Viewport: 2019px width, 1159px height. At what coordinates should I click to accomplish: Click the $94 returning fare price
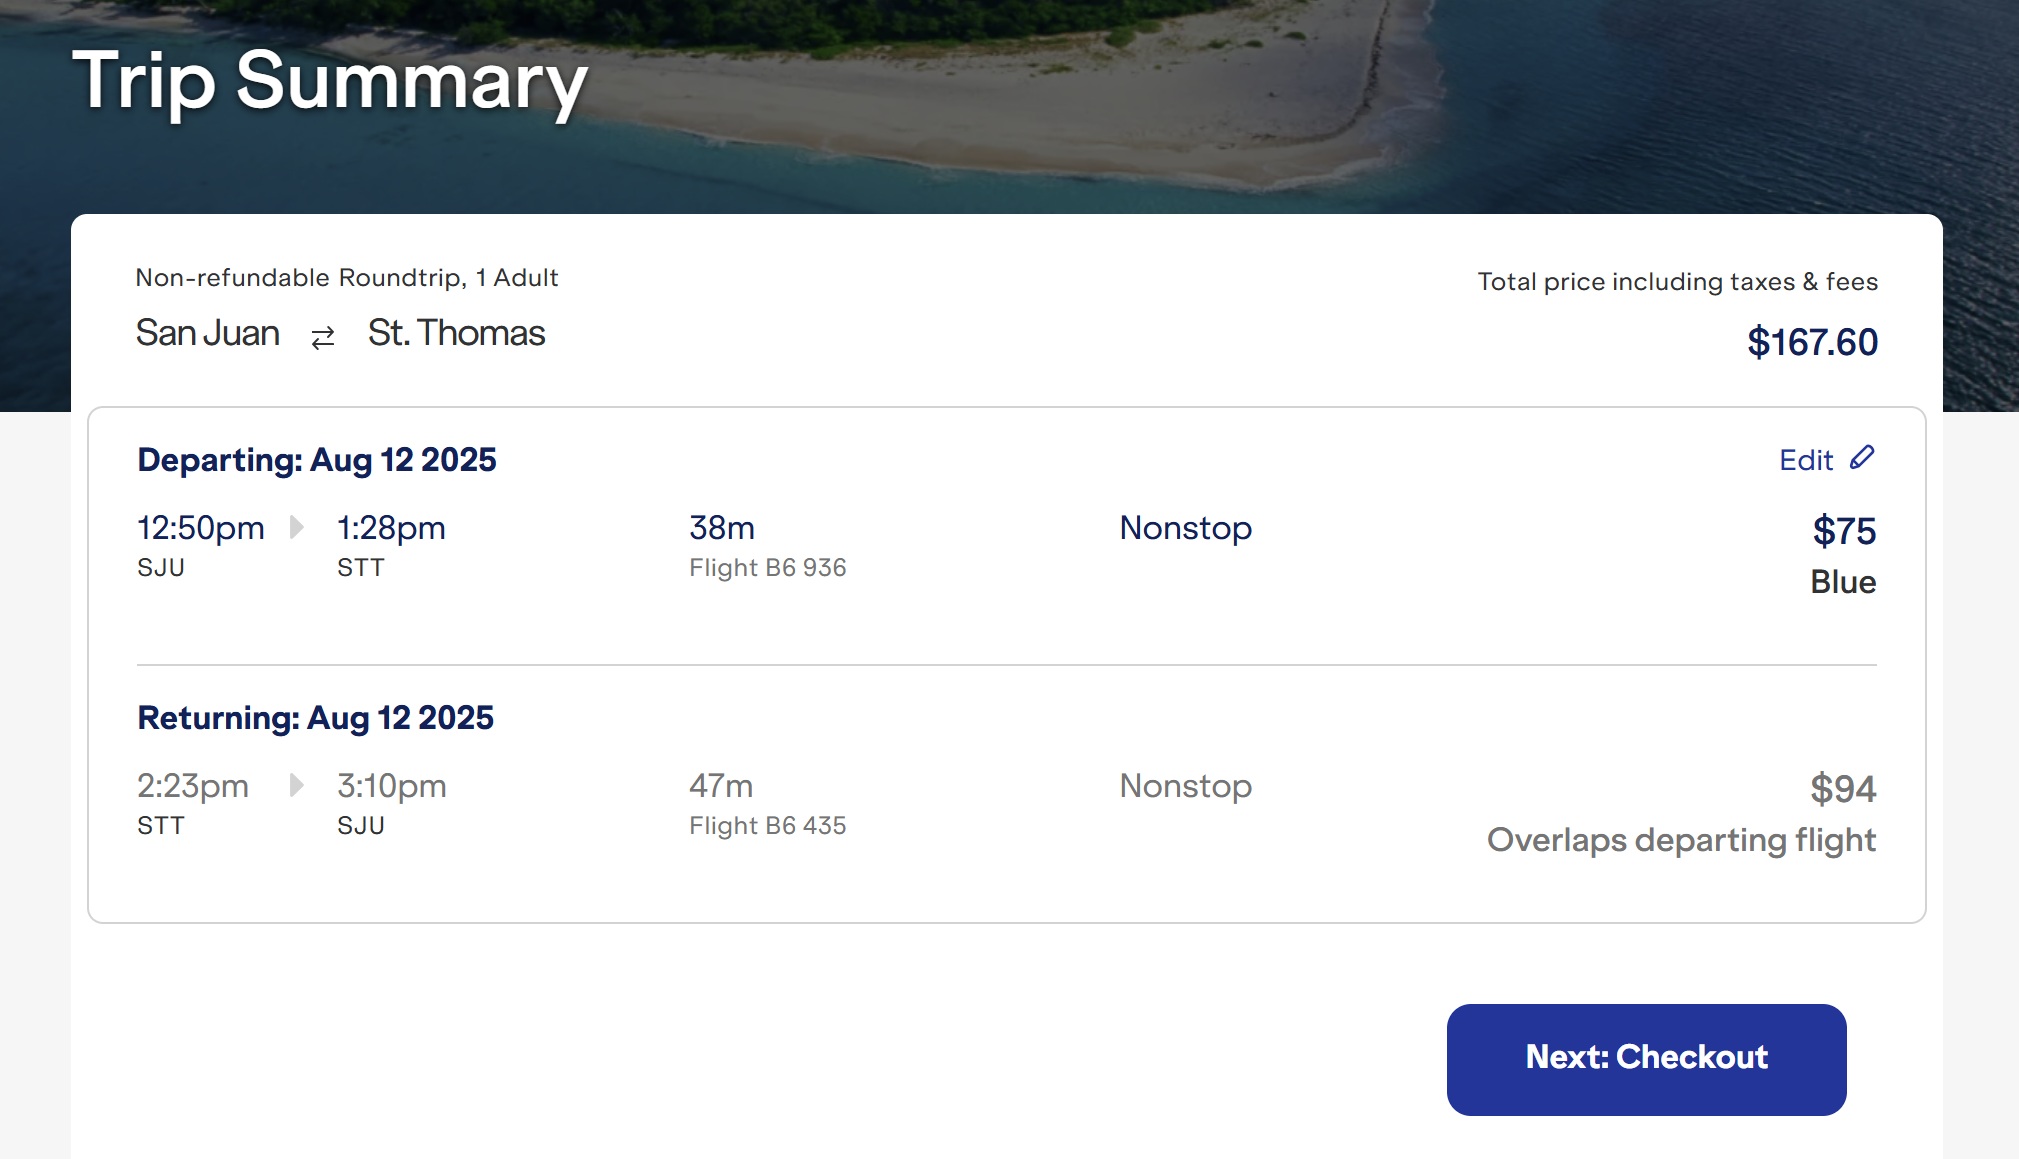tap(1843, 789)
